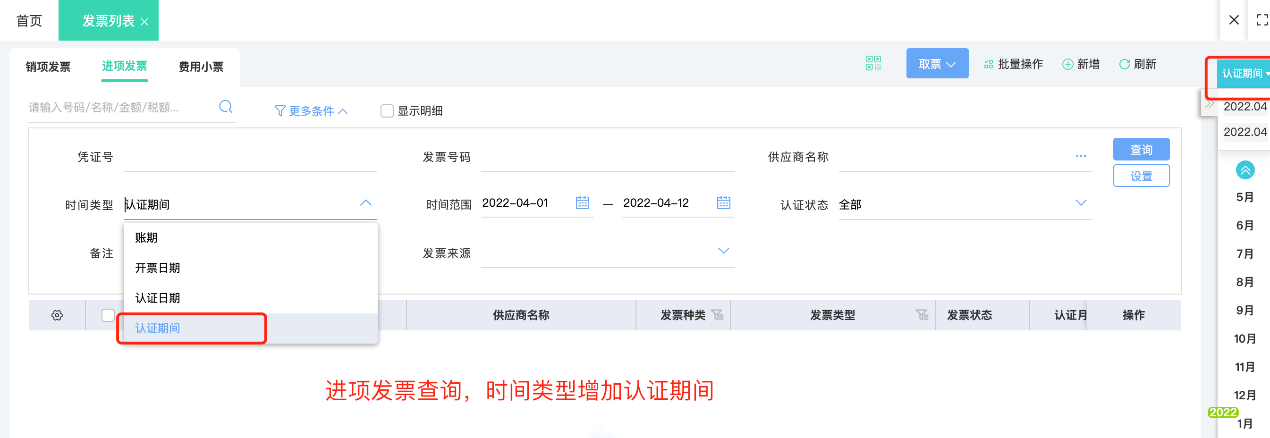Screen dimensions: 1270x438
Task: Click the 设置 button
Action: [1141, 176]
